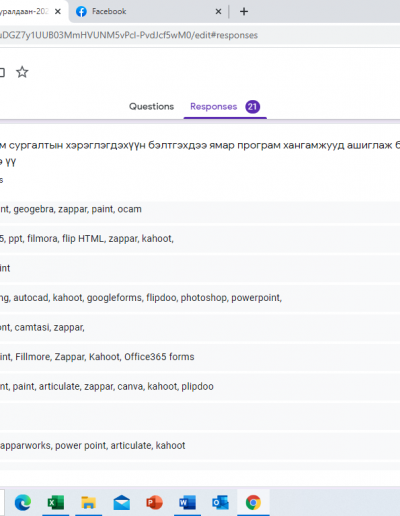400x516 pixels.
Task: Open Microsoft Edge from the taskbar
Action: [23, 503]
